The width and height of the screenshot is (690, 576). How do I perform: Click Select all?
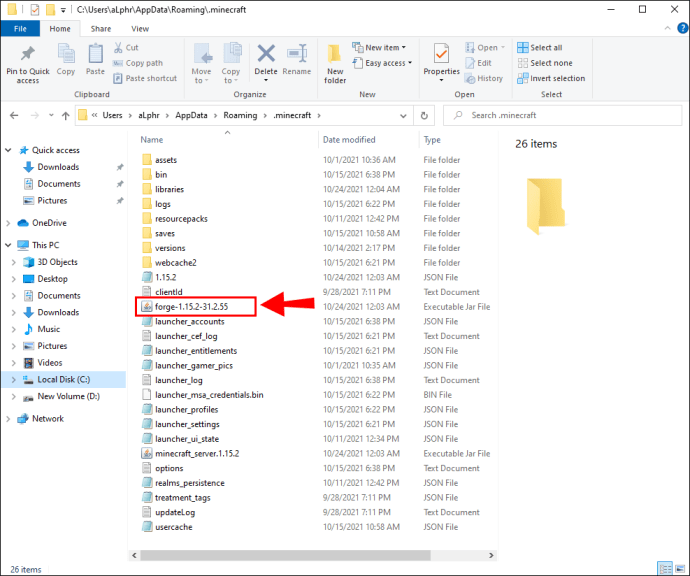click(540, 48)
